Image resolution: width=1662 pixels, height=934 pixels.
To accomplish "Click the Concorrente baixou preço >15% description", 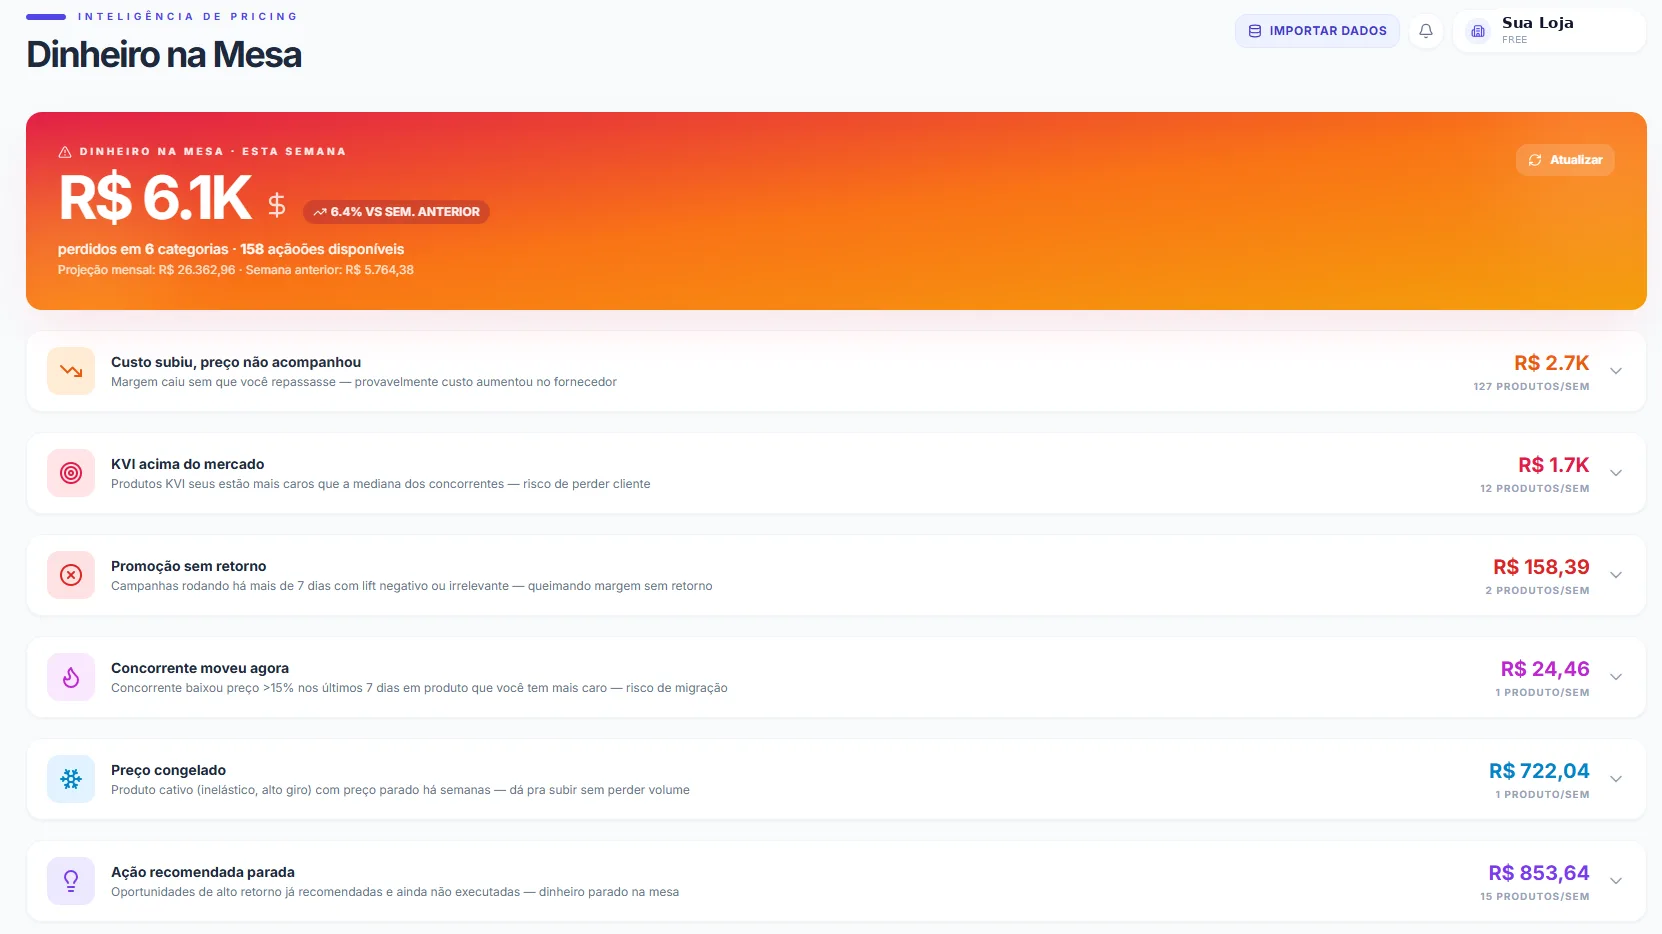I will 419,688.
